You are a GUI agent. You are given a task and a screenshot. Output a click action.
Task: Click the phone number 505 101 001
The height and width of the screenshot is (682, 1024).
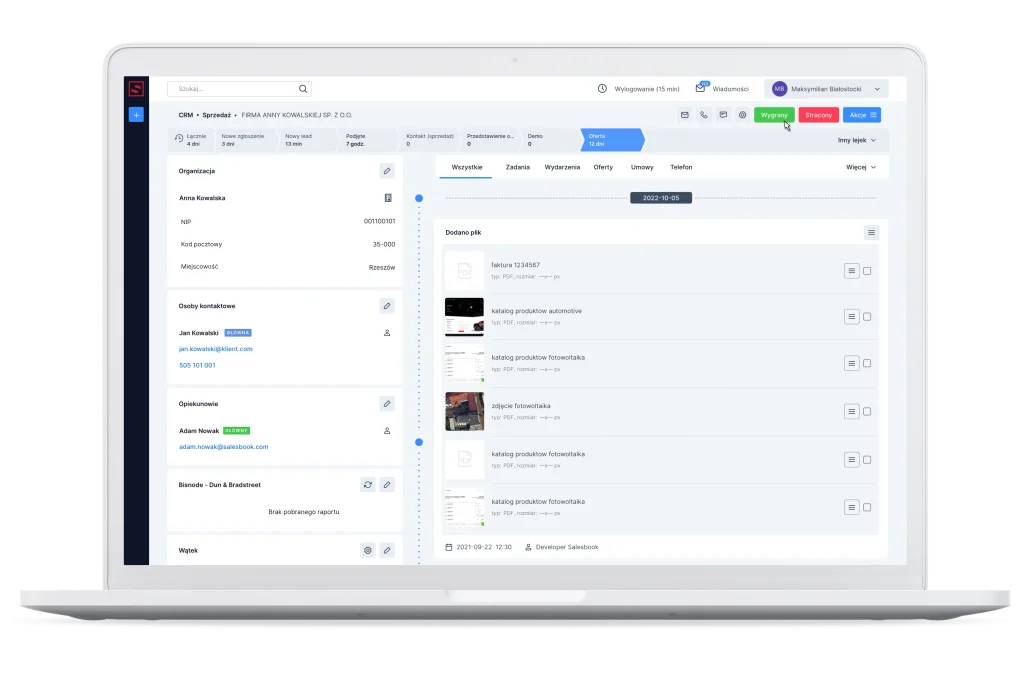[x=197, y=365]
